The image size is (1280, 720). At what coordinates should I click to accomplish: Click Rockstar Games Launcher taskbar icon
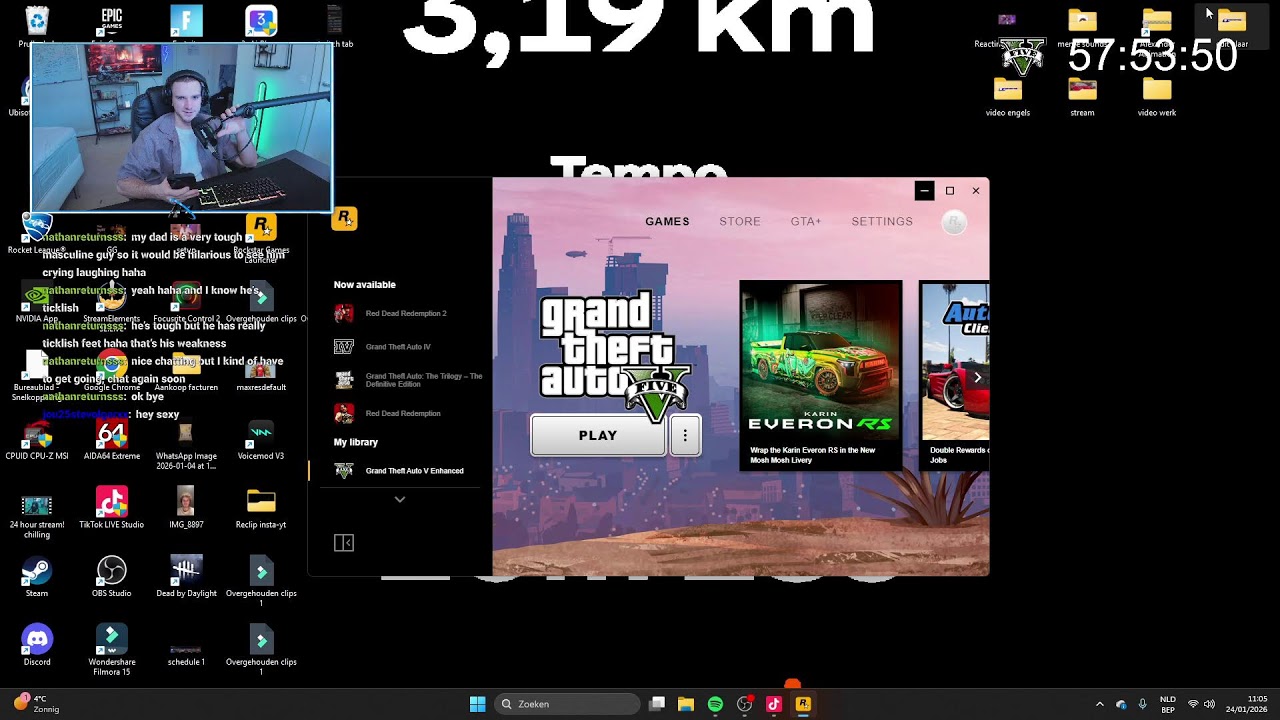pyautogui.click(x=802, y=704)
